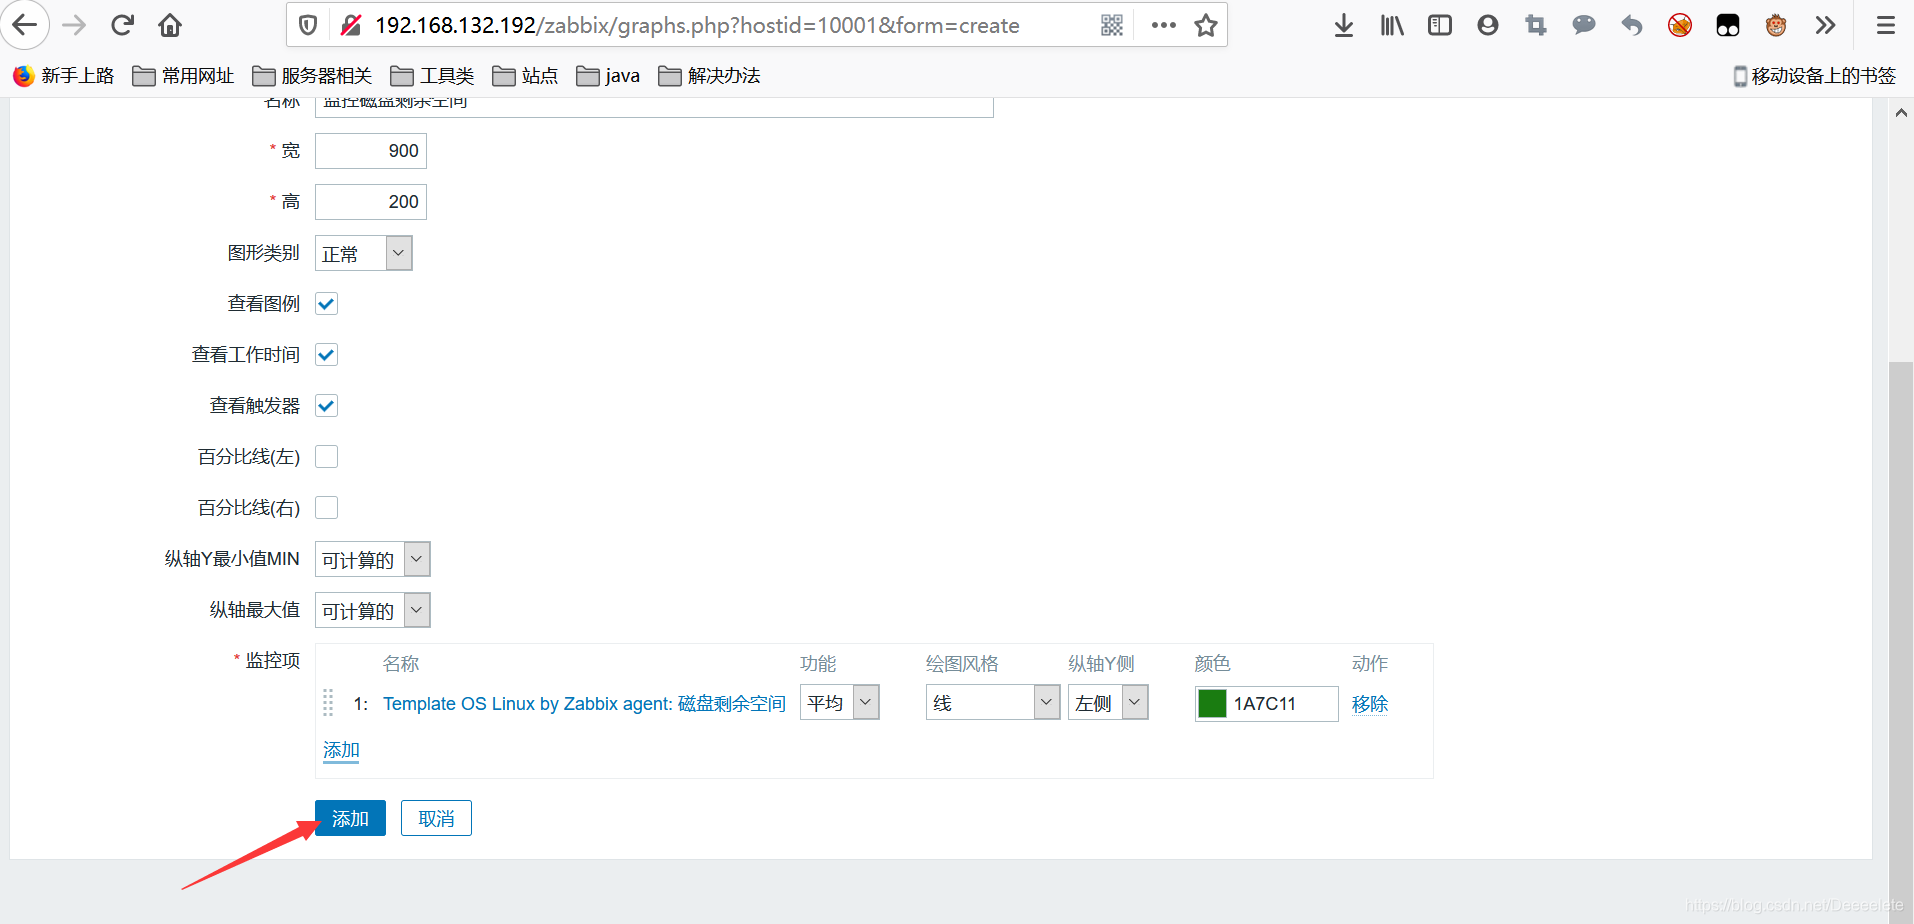
Task: Open Template OS Linux 磁盘剩余空间 item link
Action: (x=584, y=704)
